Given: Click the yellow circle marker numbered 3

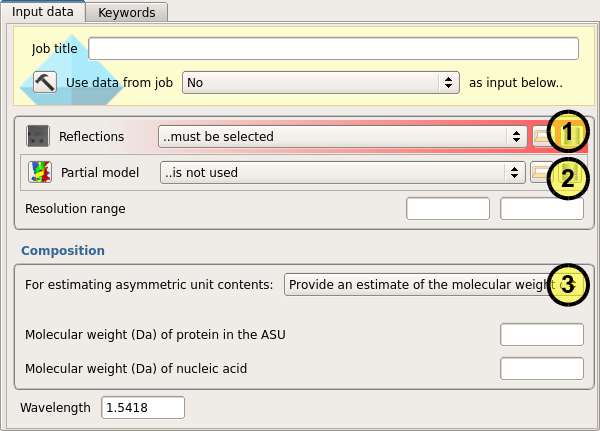Looking at the screenshot, I should (x=567, y=285).
